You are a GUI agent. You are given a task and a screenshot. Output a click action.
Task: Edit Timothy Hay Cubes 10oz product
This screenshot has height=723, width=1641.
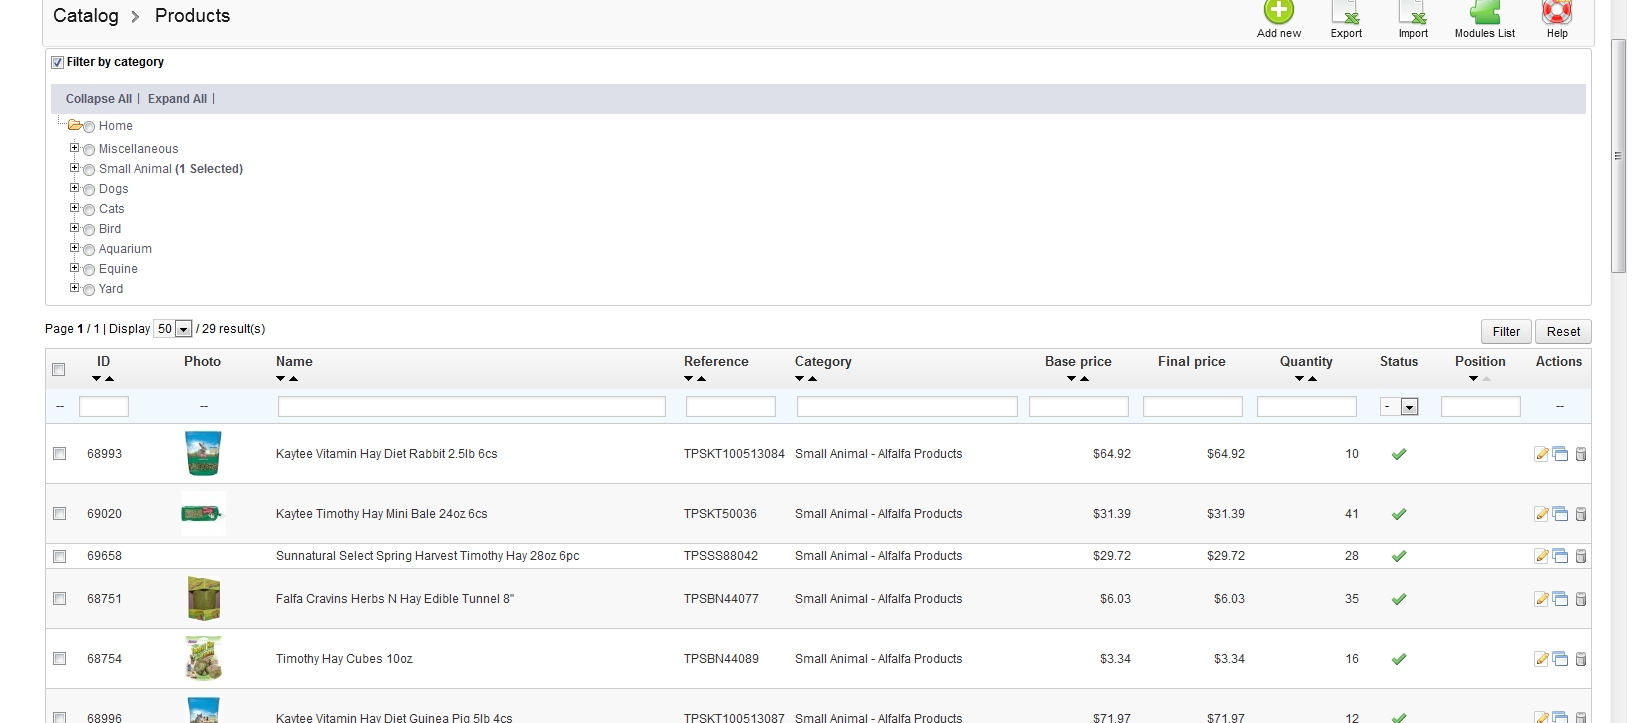pos(1542,659)
